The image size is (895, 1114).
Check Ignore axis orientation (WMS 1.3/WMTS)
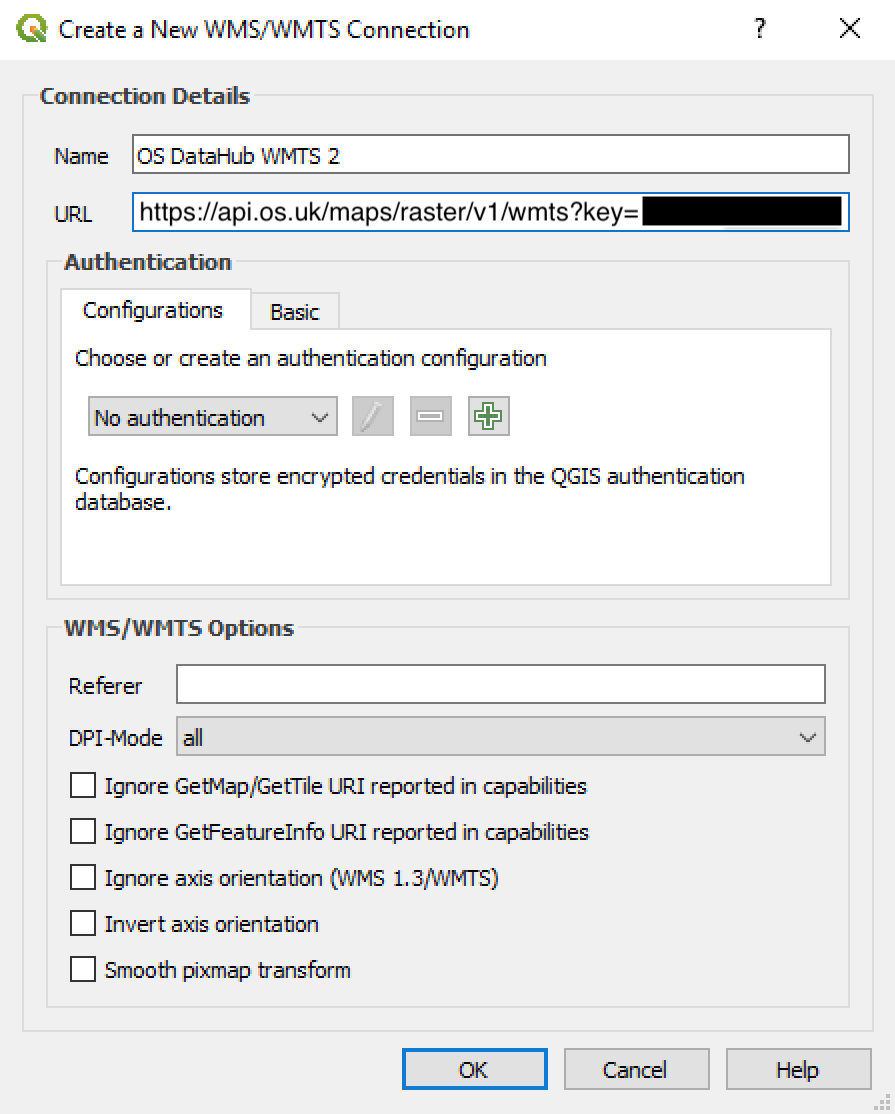tap(83, 877)
